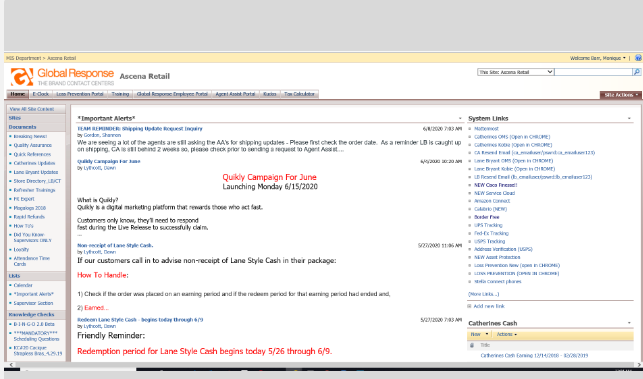The image size is (643, 379).
Task: Open the Agent Assist Portal tab
Action: 235,94
